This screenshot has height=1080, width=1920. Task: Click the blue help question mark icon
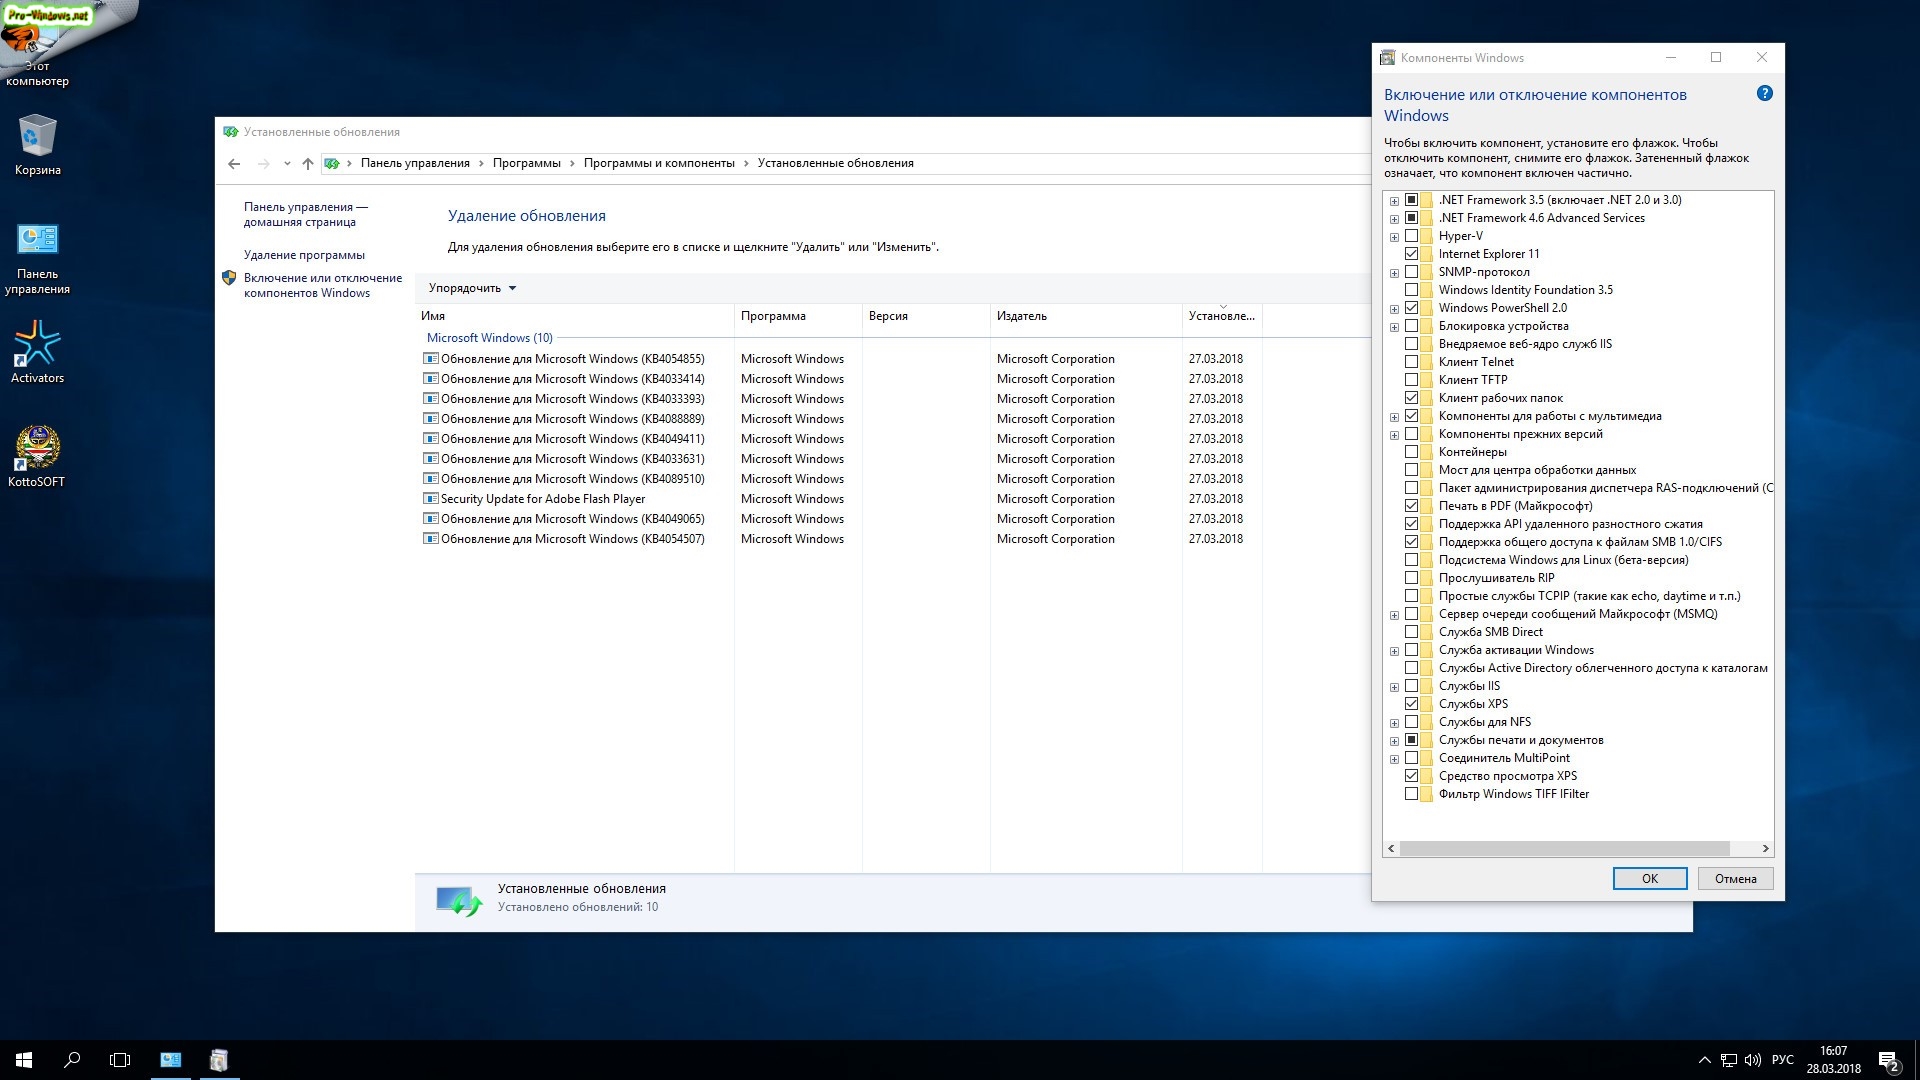point(1764,94)
